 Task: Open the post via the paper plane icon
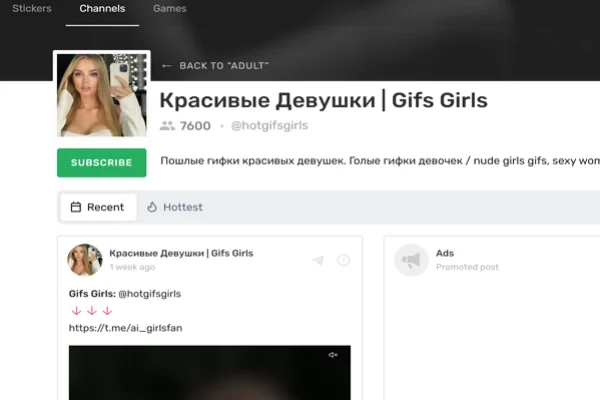318,260
